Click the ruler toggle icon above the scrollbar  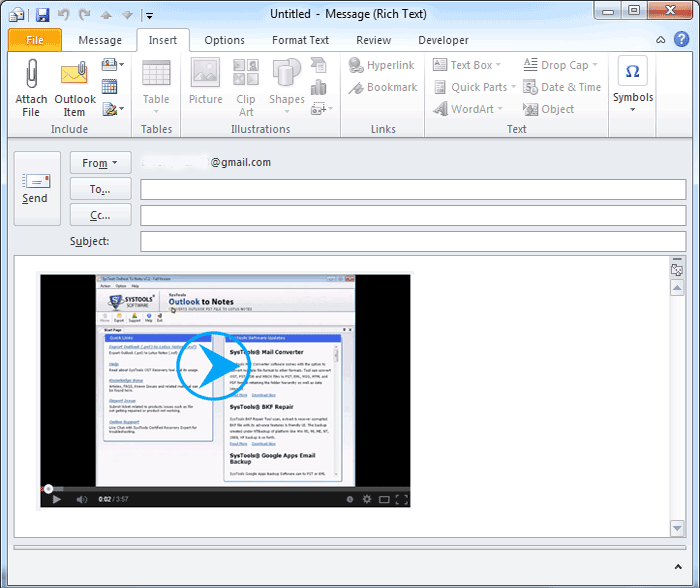coord(677,269)
